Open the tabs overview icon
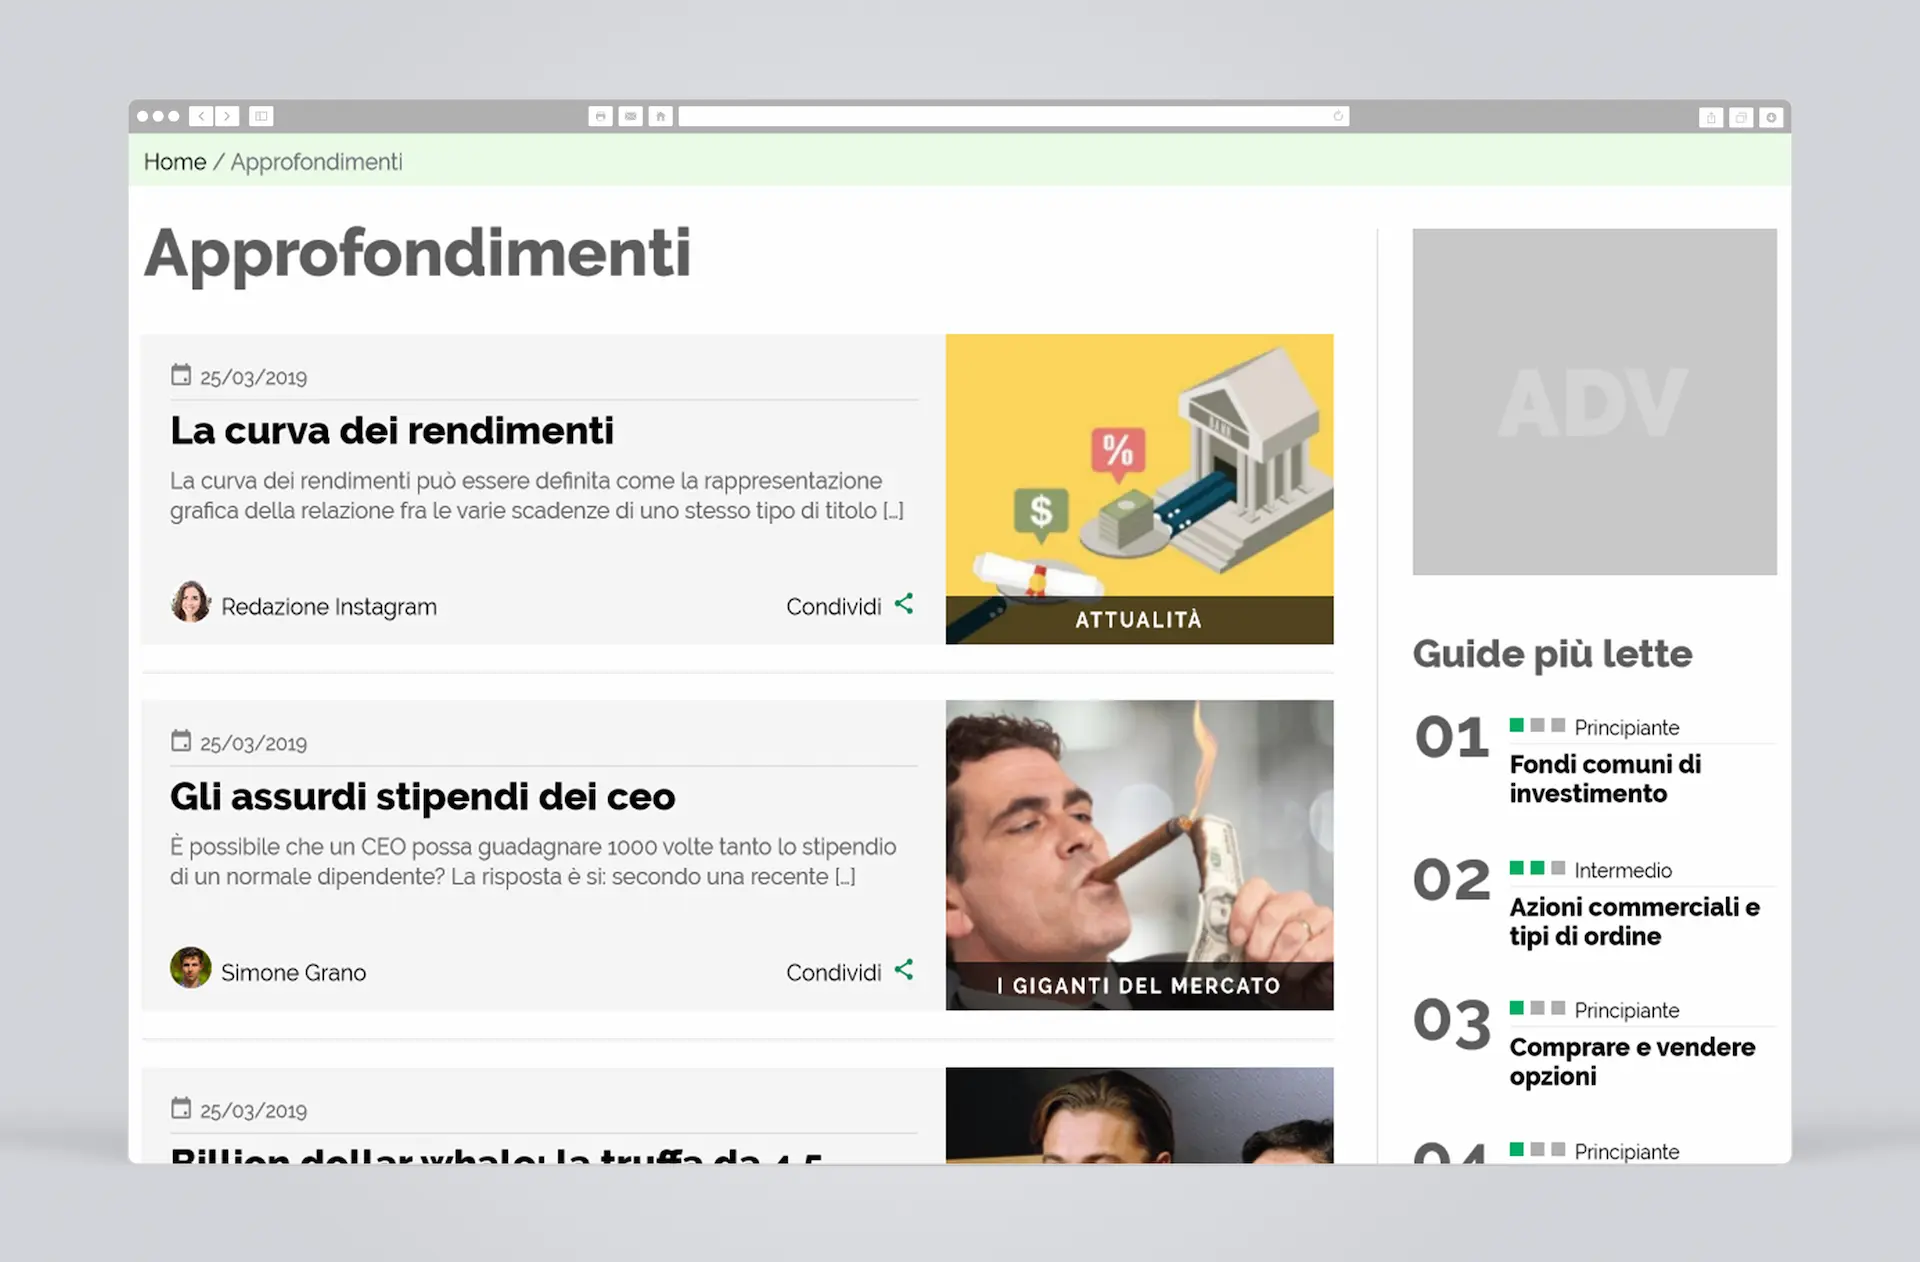 click(1741, 117)
